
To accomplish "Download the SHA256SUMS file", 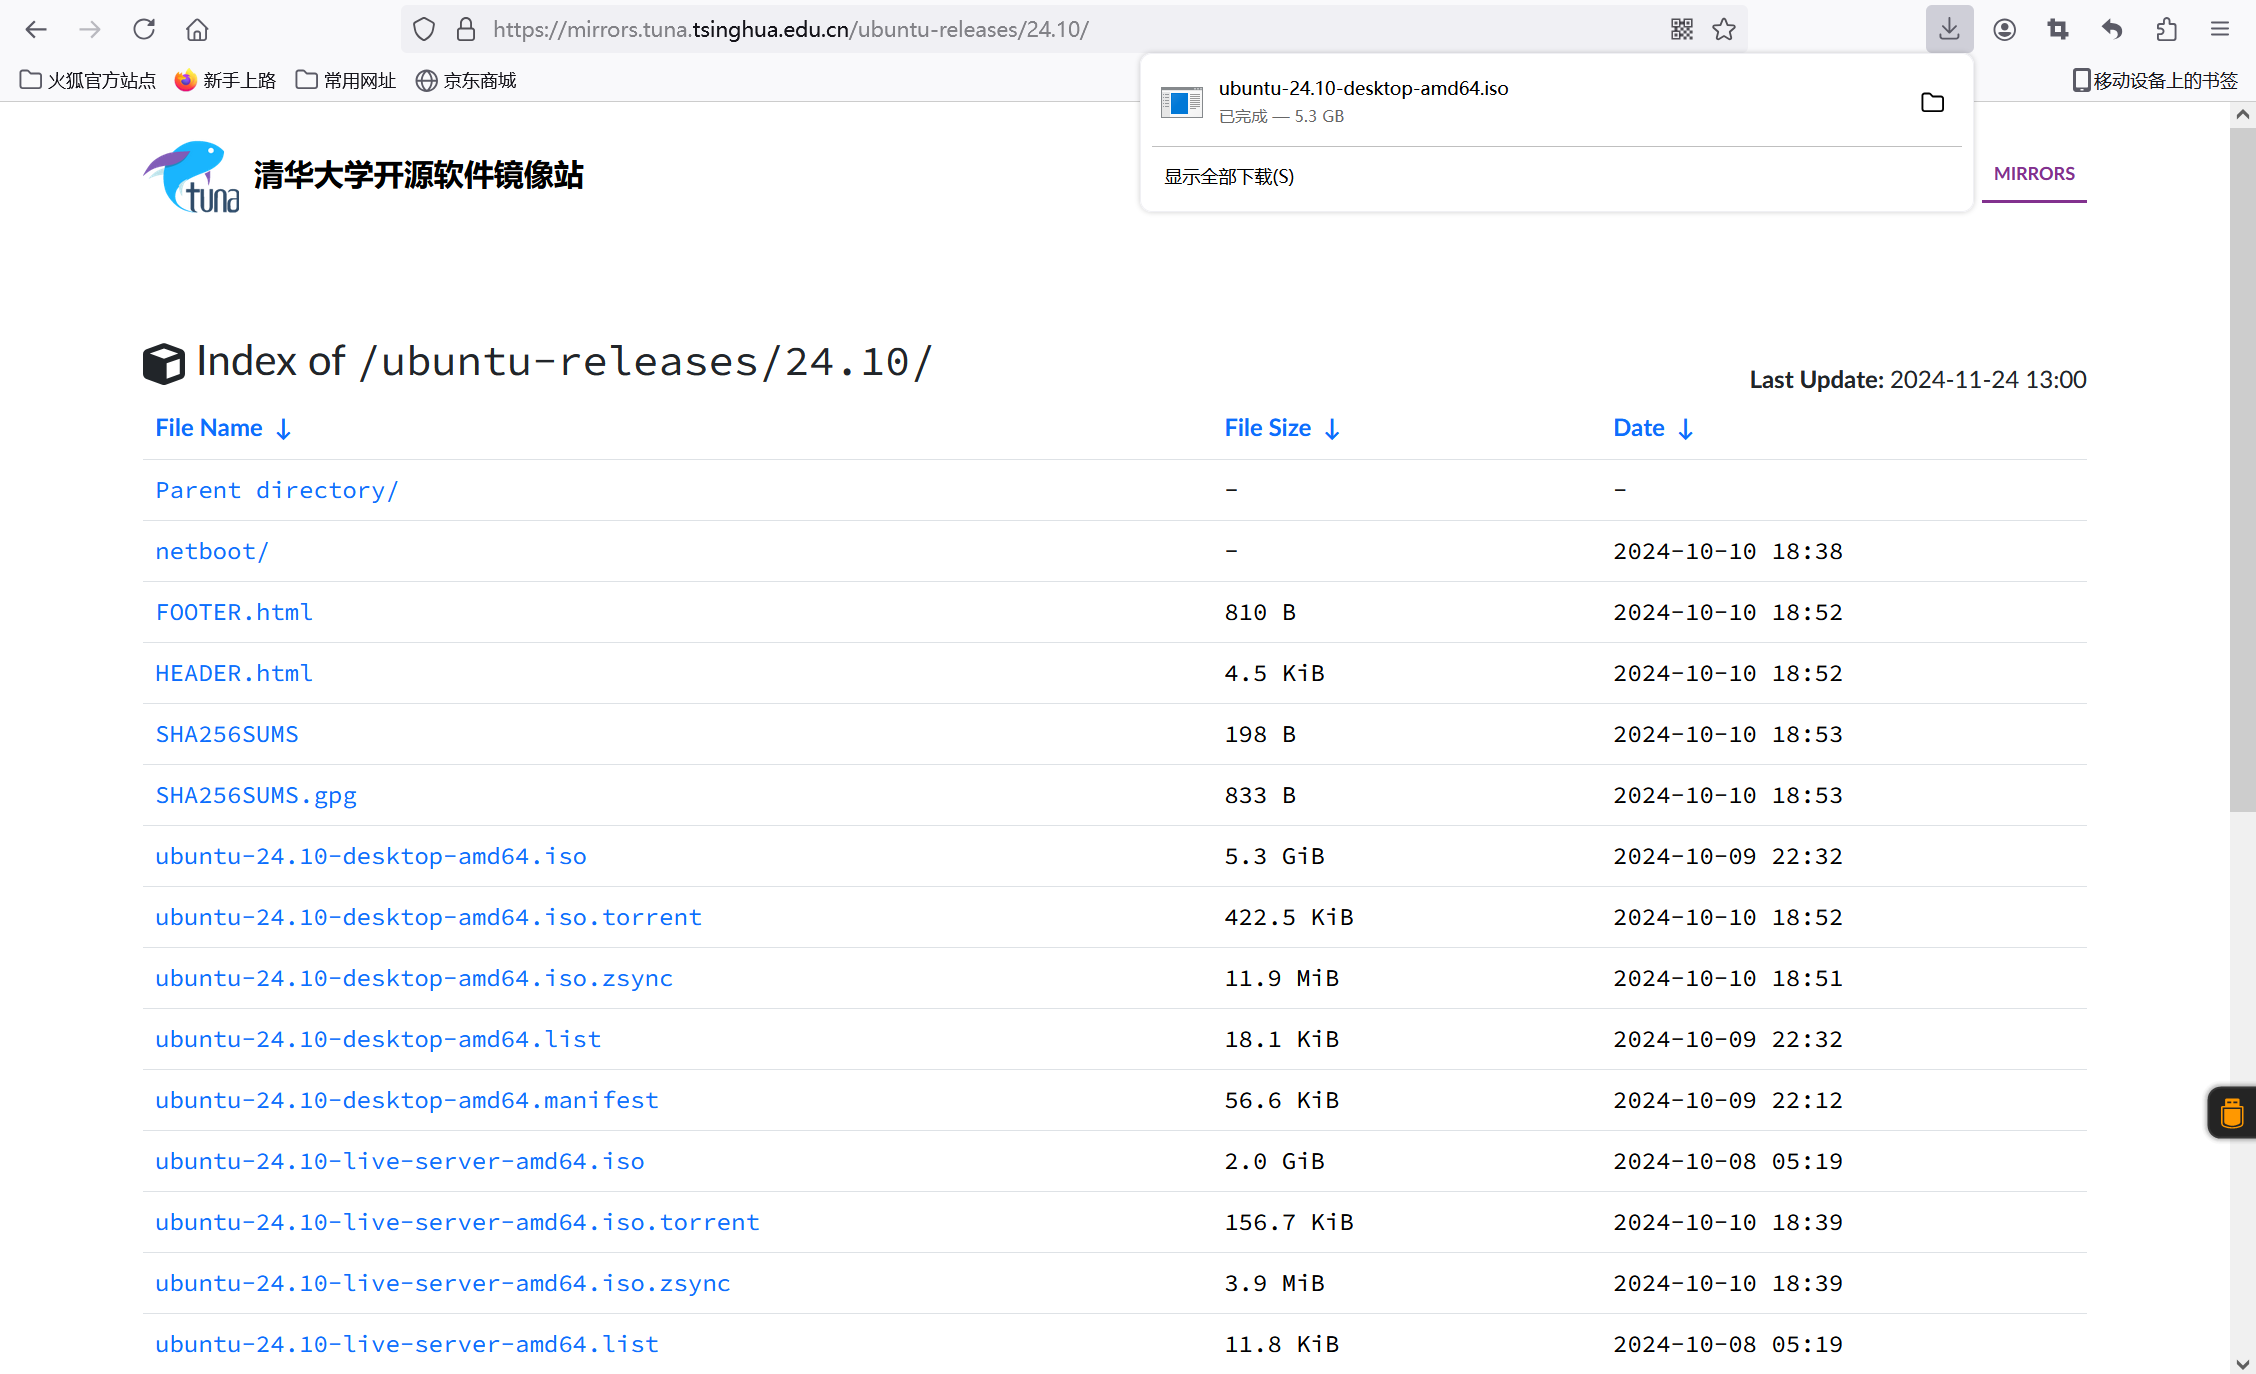I will tap(227, 734).
